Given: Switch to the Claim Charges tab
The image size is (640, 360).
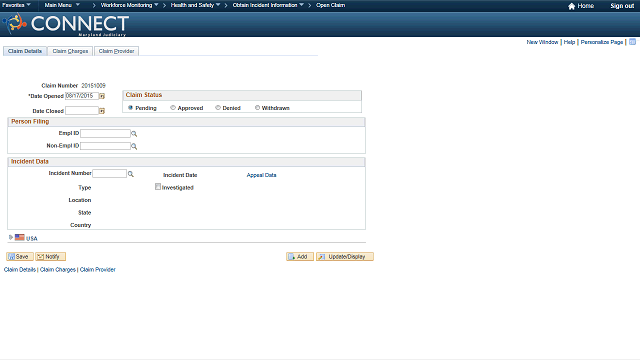Looking at the screenshot, I should pyautogui.click(x=70, y=51).
